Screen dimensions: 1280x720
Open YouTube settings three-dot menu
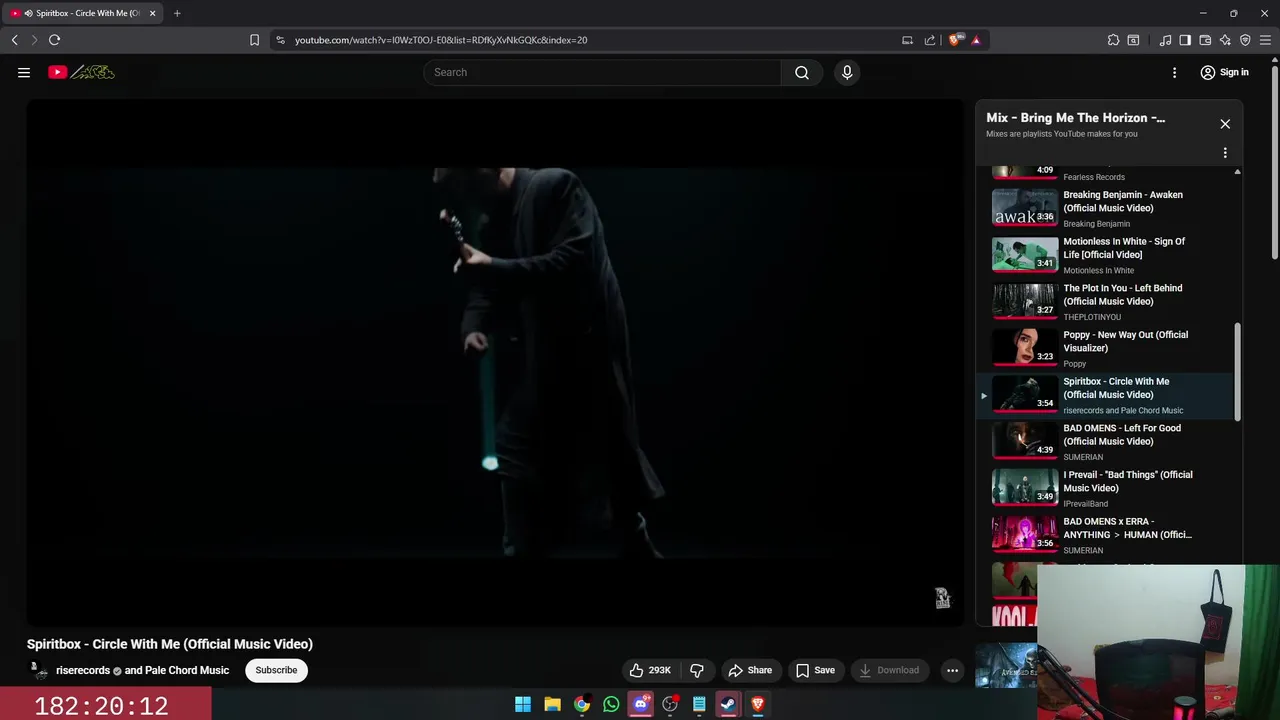pos(1175,72)
